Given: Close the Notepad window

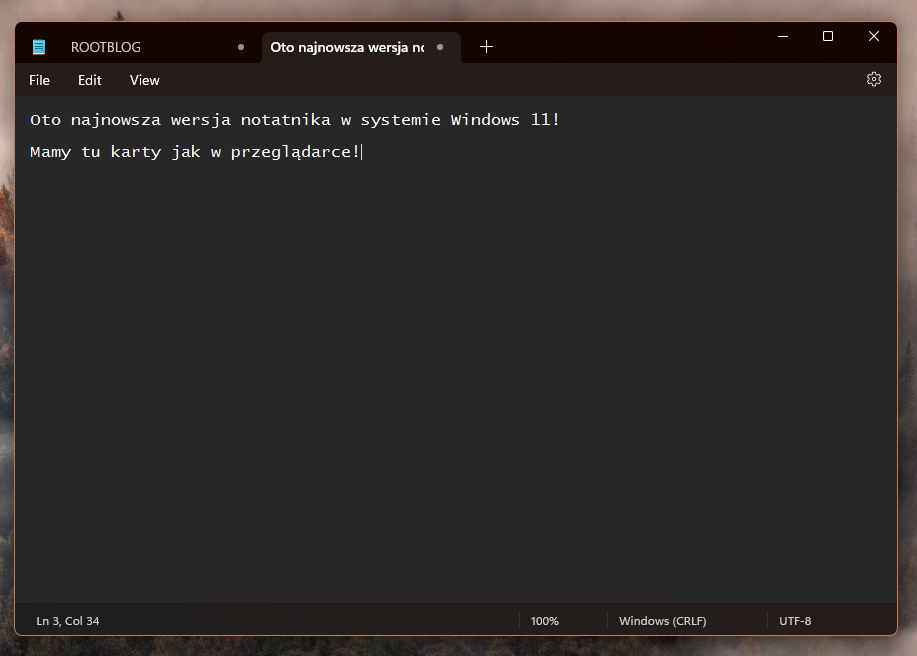Looking at the screenshot, I should (x=873, y=36).
